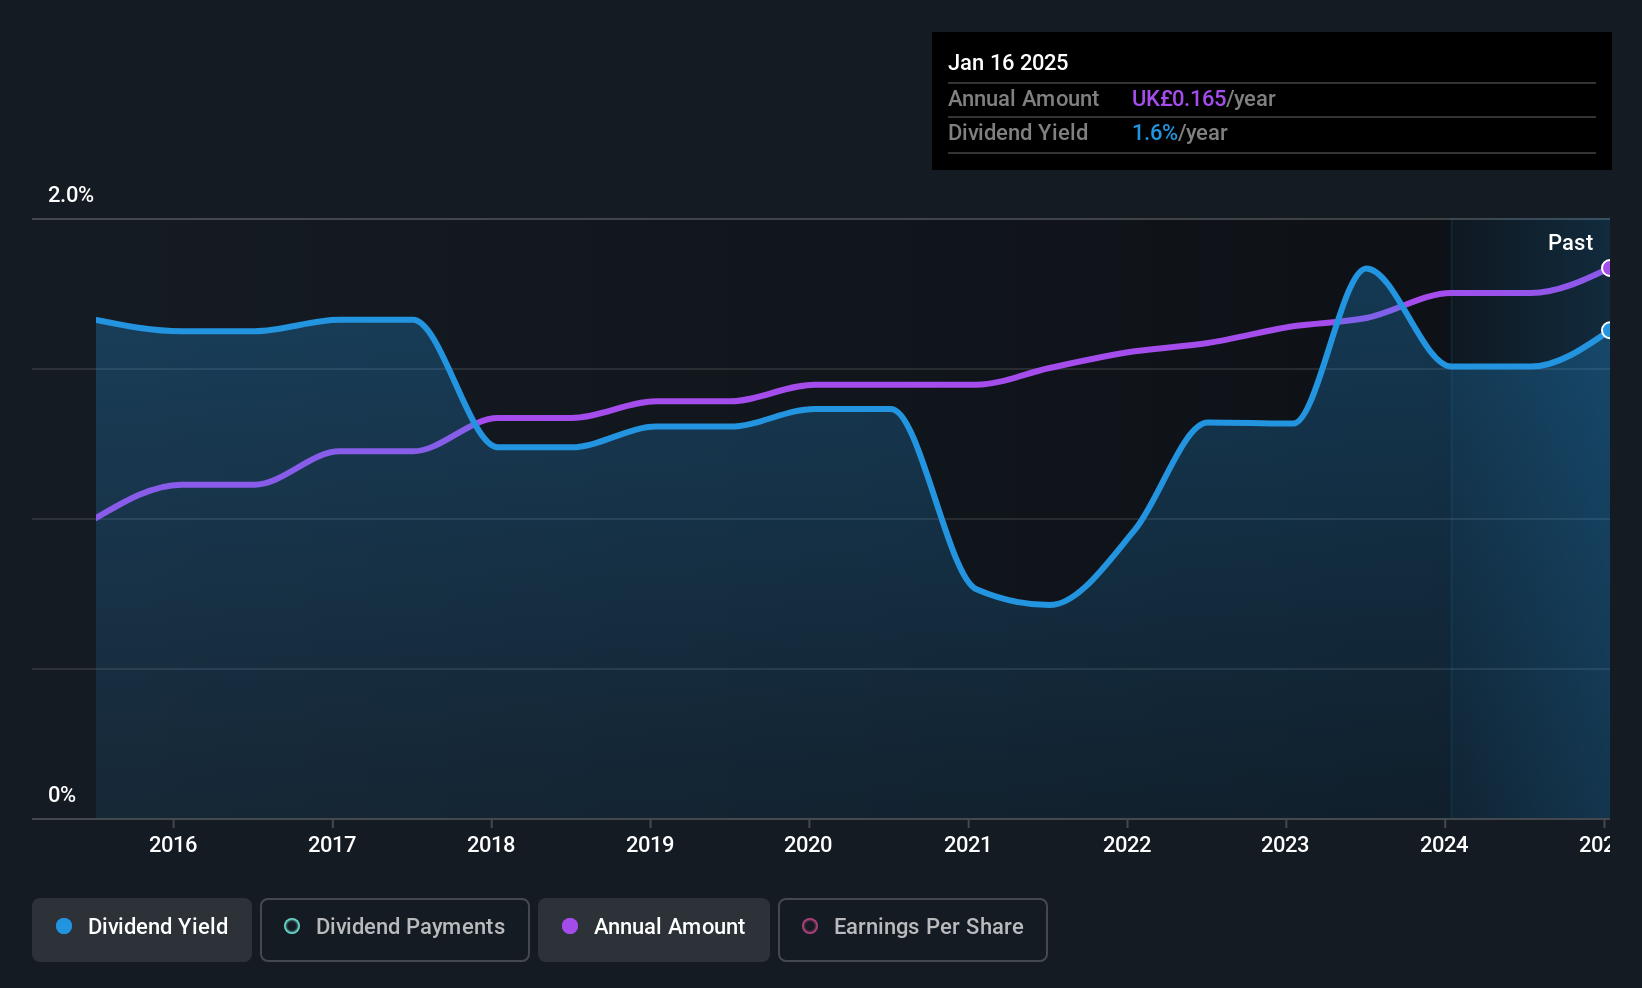Click the UK£0.165/year annual amount value

tap(1203, 99)
